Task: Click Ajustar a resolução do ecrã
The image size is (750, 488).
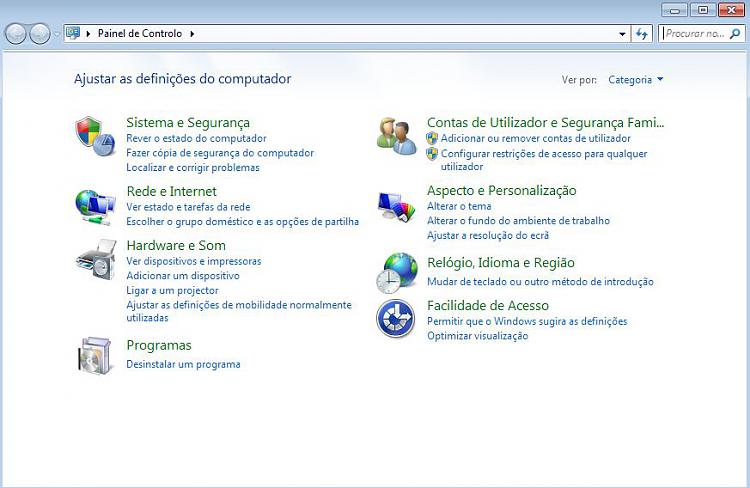Action: (488, 235)
